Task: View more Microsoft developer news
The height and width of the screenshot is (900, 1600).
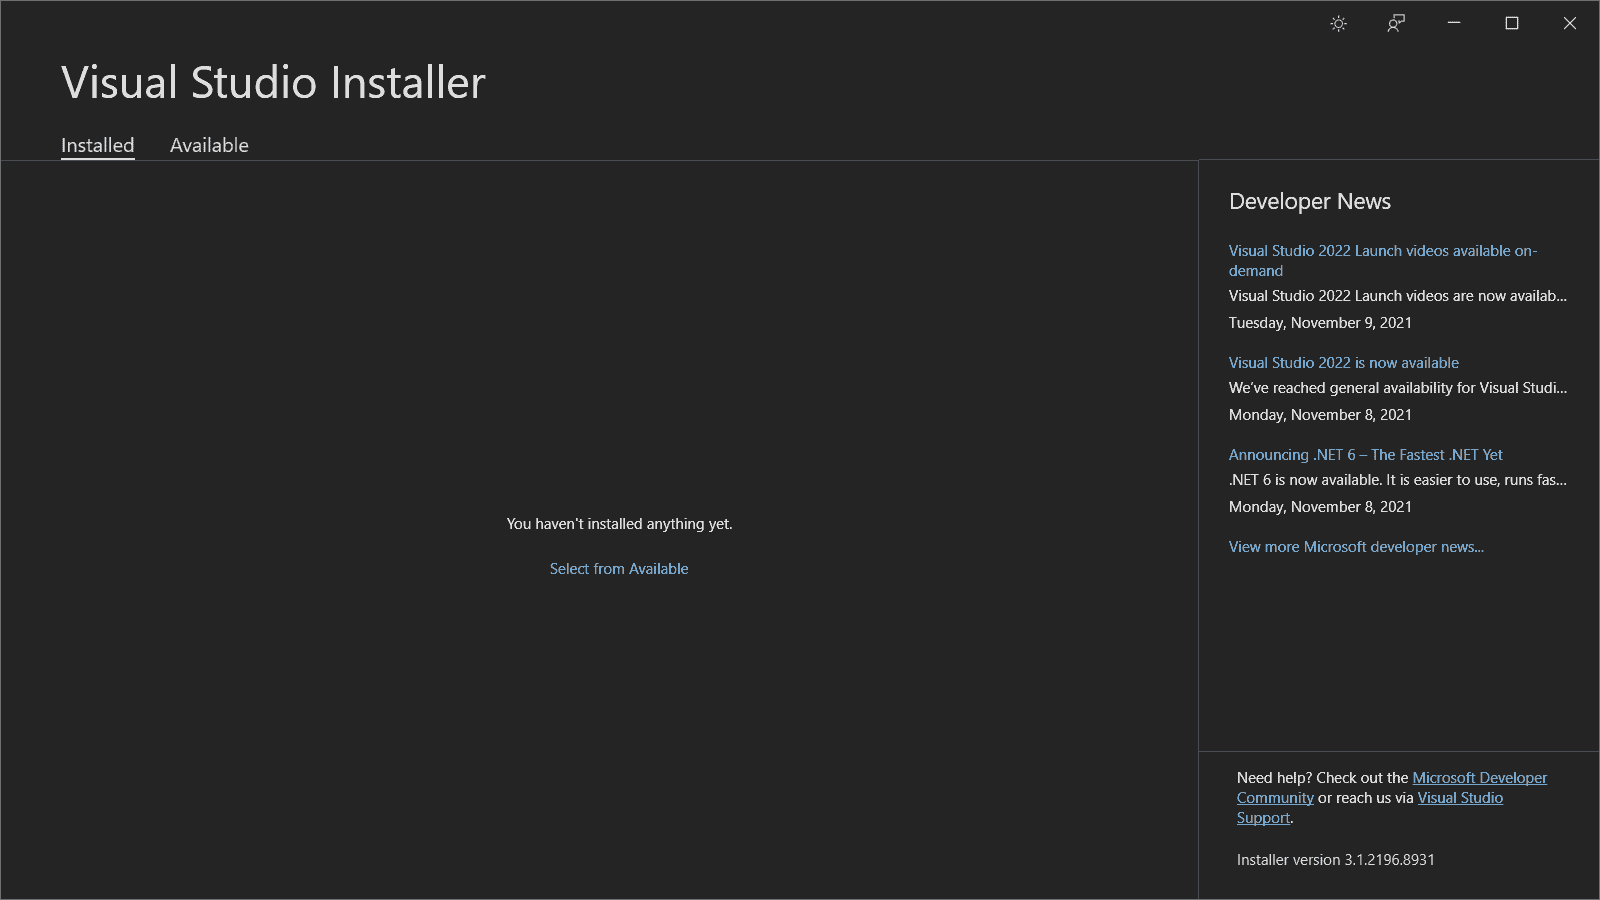Action: coord(1356,547)
